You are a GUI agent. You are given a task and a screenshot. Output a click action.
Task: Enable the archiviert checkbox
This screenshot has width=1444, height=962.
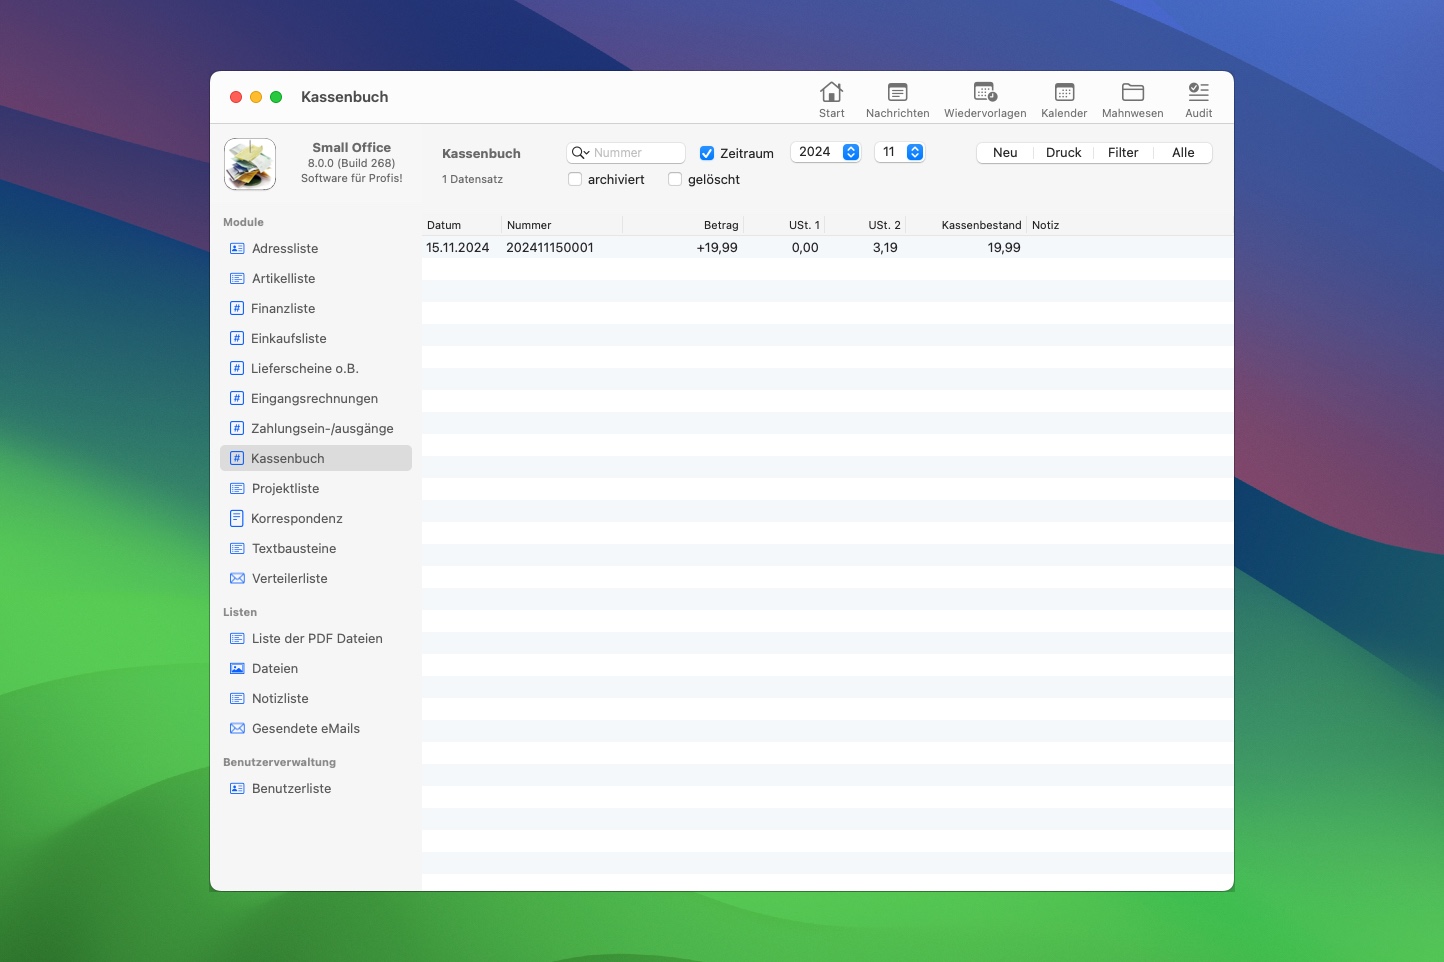click(575, 179)
